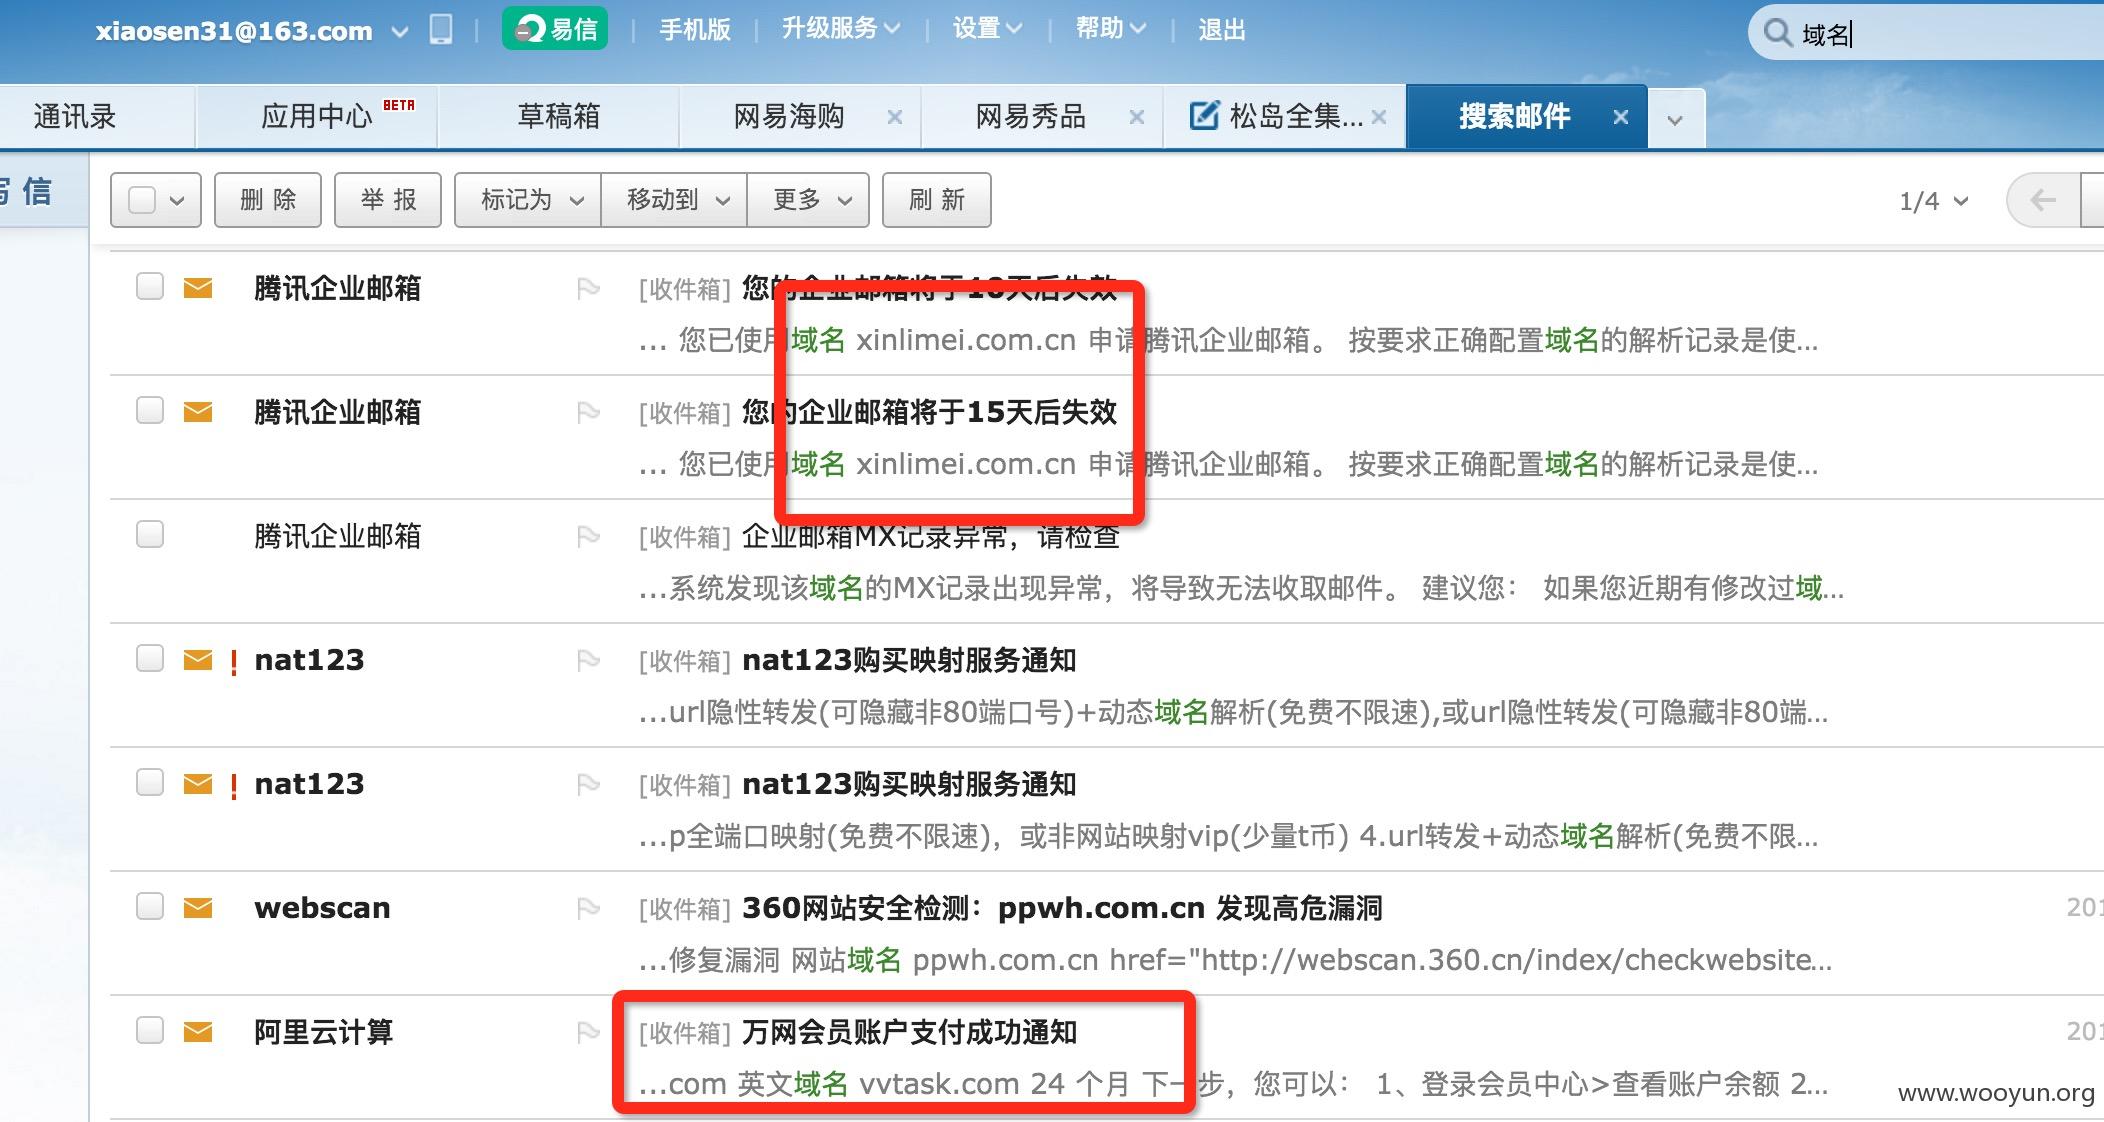Screen dimensions: 2104x1122
Task: Click the important exclamation mark on first nat123
Action: (x=234, y=662)
